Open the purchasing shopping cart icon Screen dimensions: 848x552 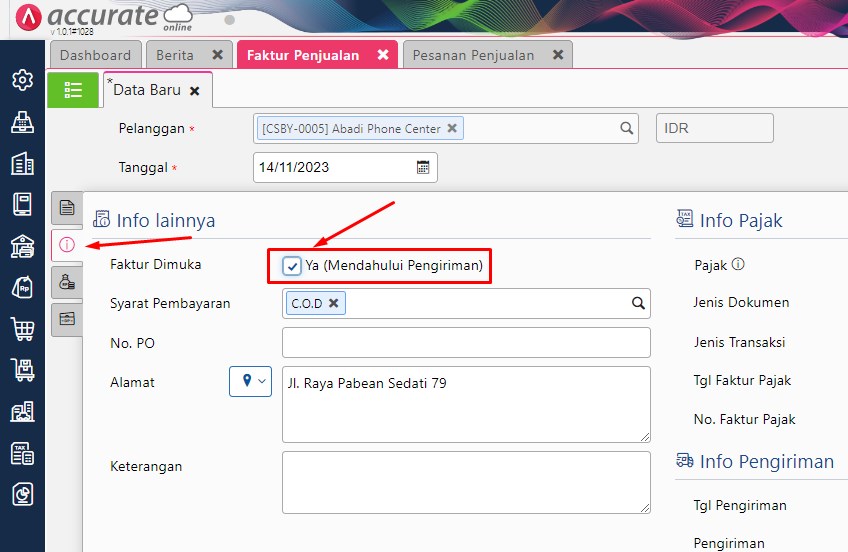coord(22,329)
